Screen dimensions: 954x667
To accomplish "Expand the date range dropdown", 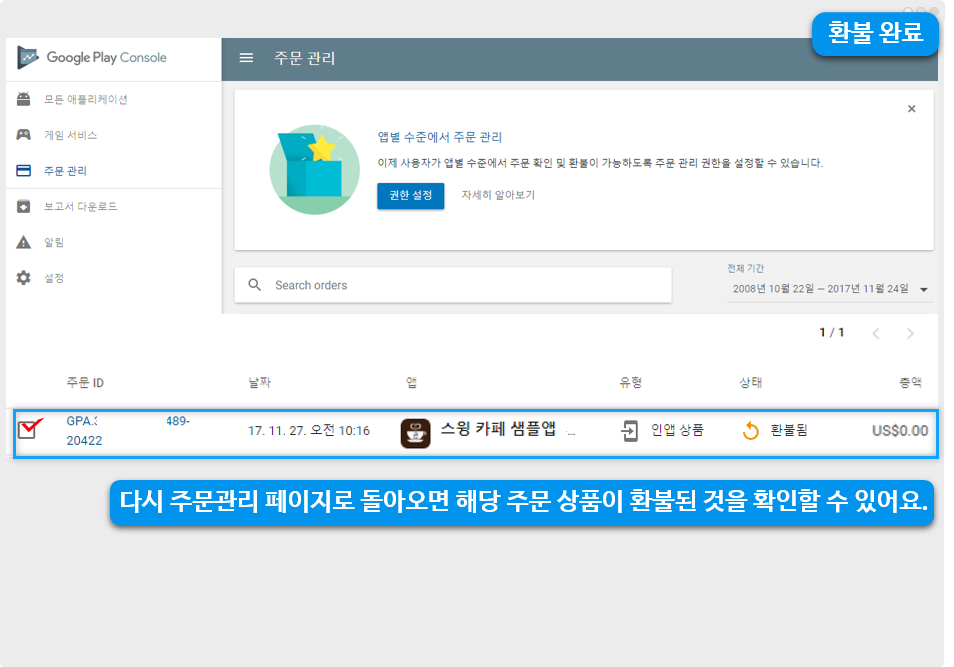I will coord(923,290).
